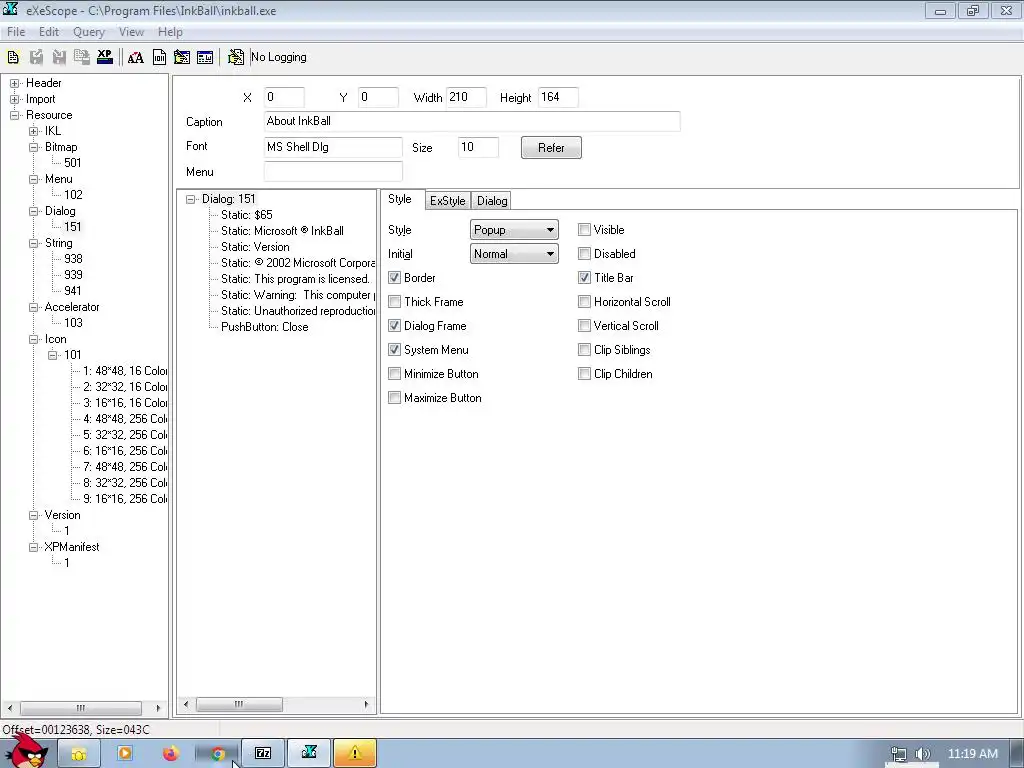Open the Help menu
Viewport: 1024px width, 768px height.
pos(170,32)
